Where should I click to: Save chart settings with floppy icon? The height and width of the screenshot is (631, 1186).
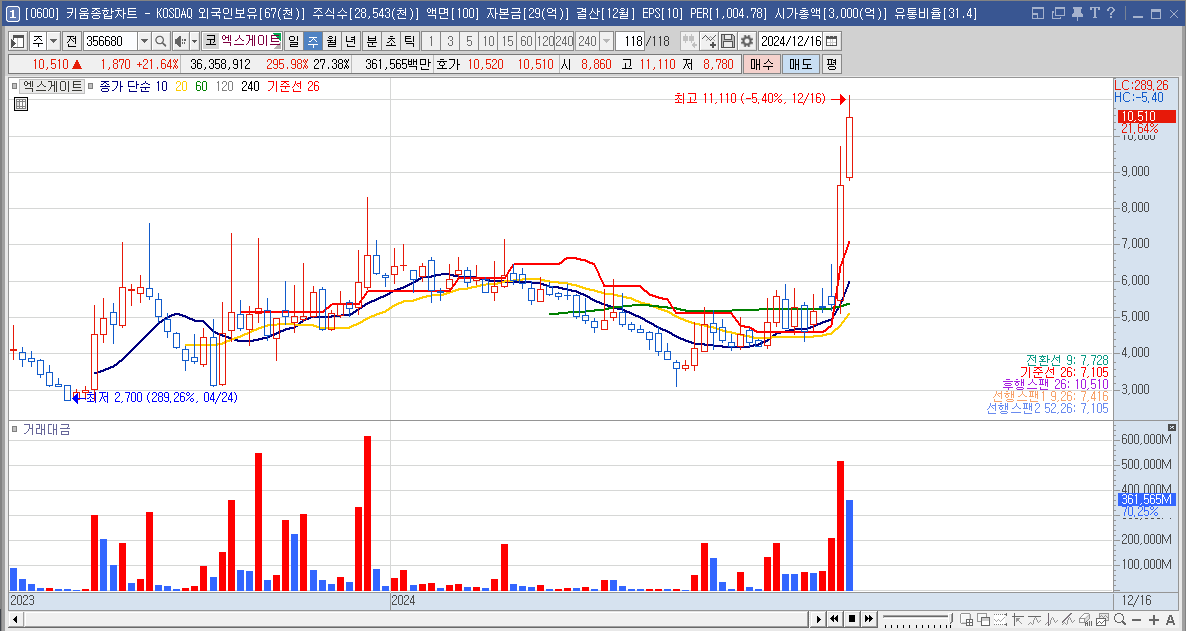pyautogui.click(x=728, y=41)
